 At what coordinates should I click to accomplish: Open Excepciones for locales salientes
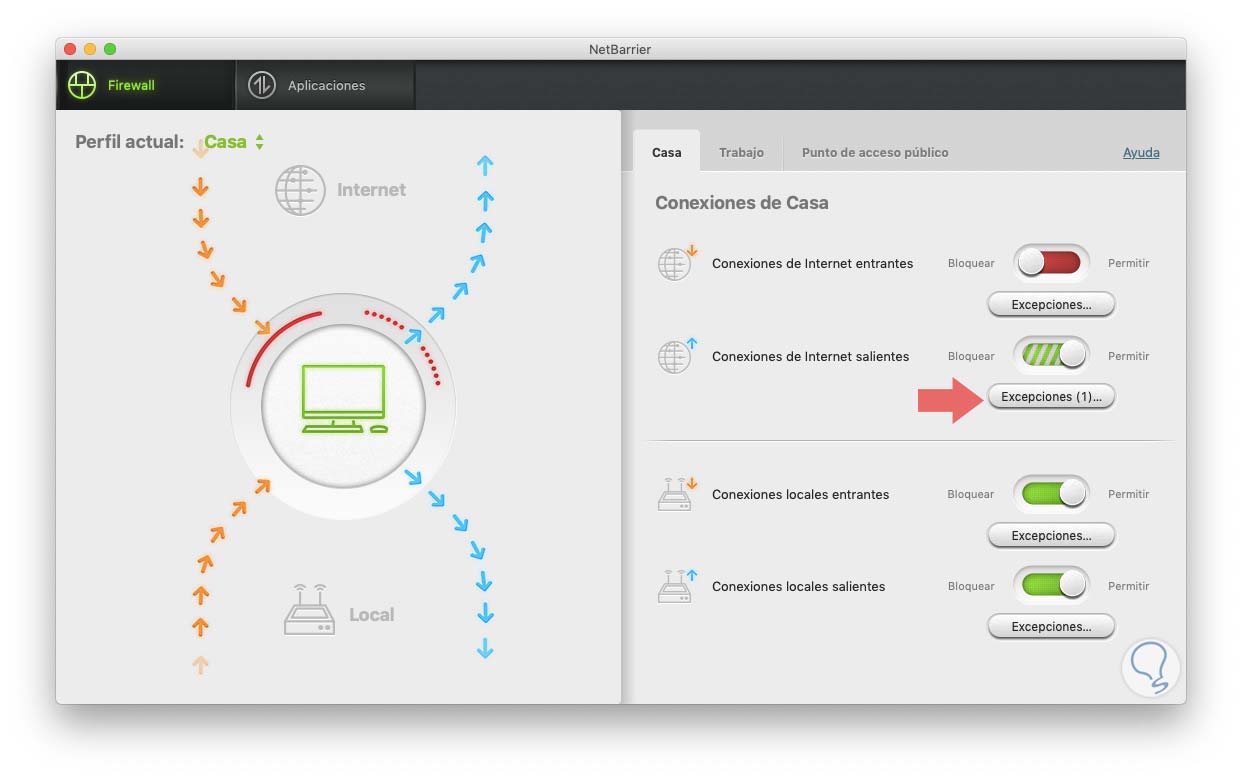(1051, 627)
